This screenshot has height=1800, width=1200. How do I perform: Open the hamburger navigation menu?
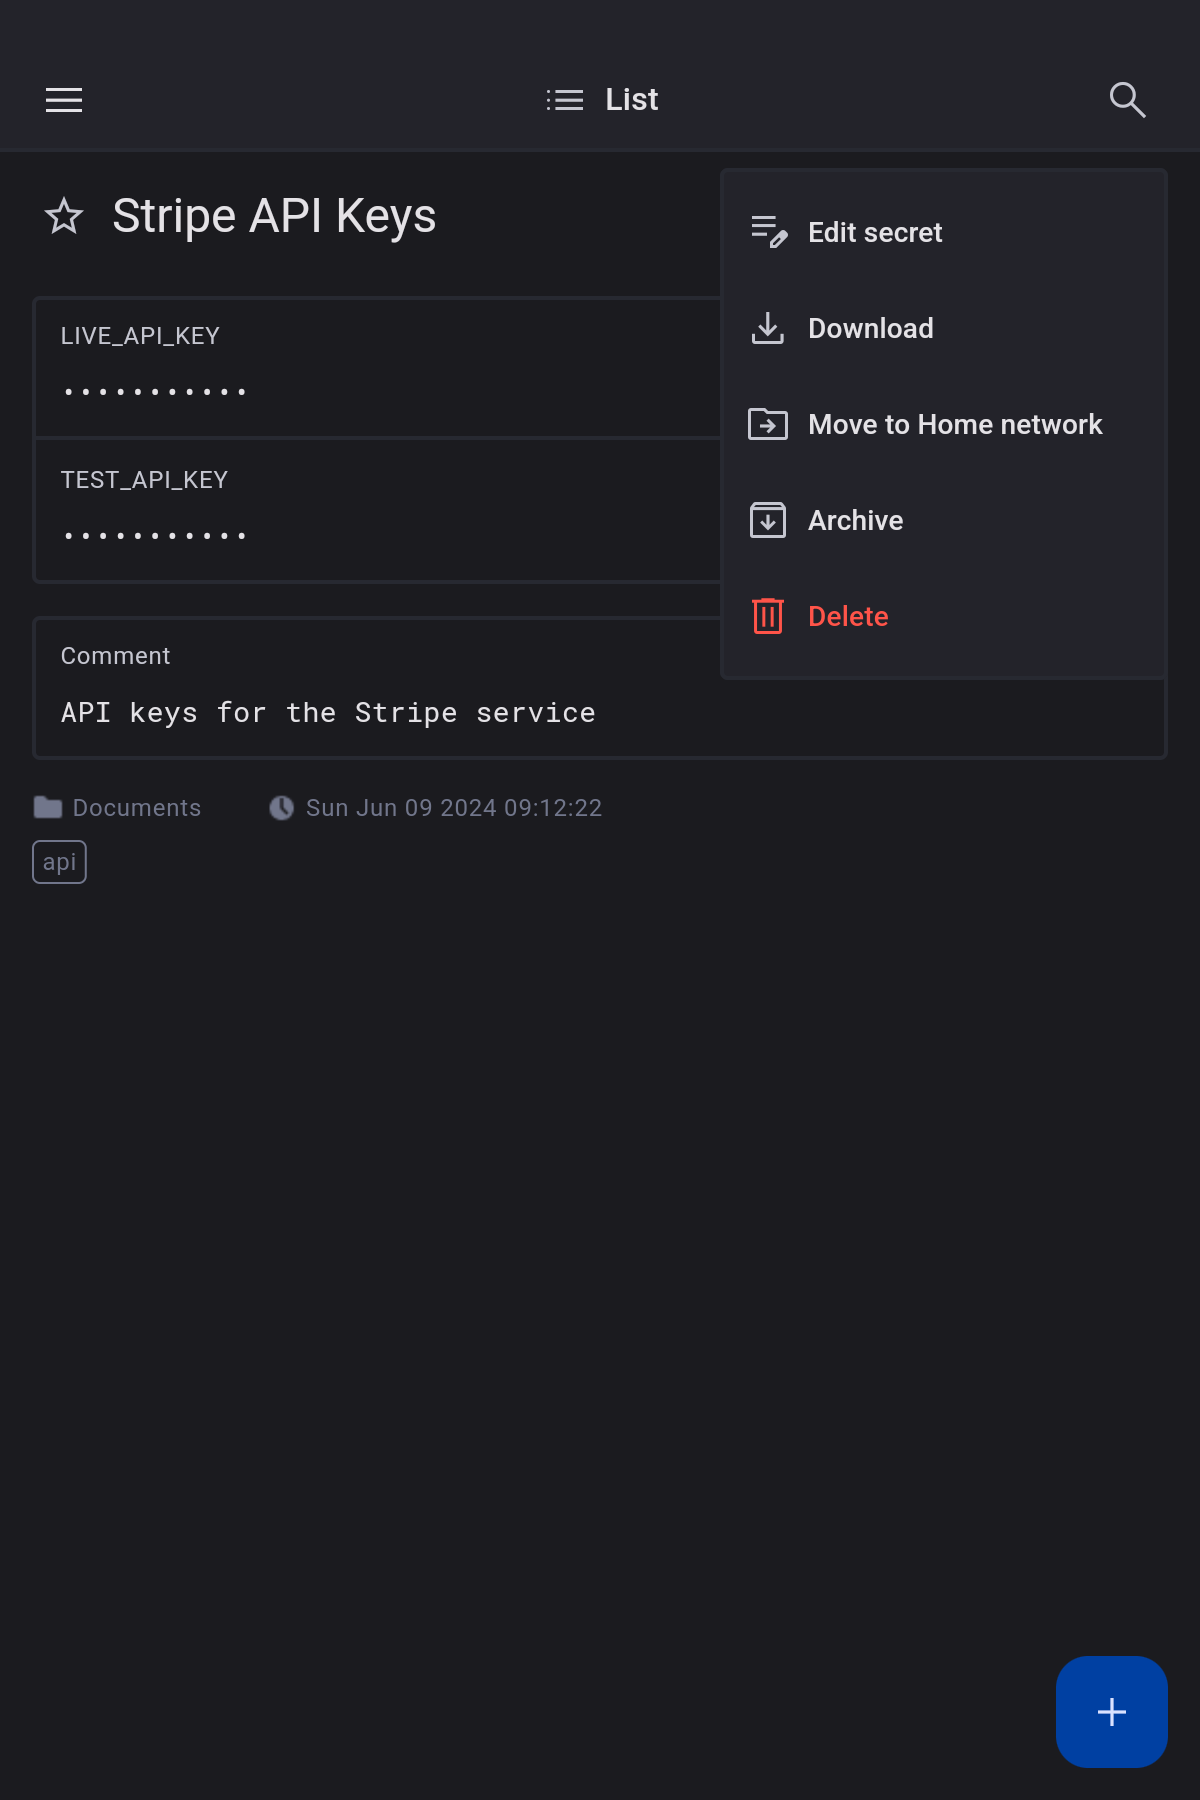(64, 100)
